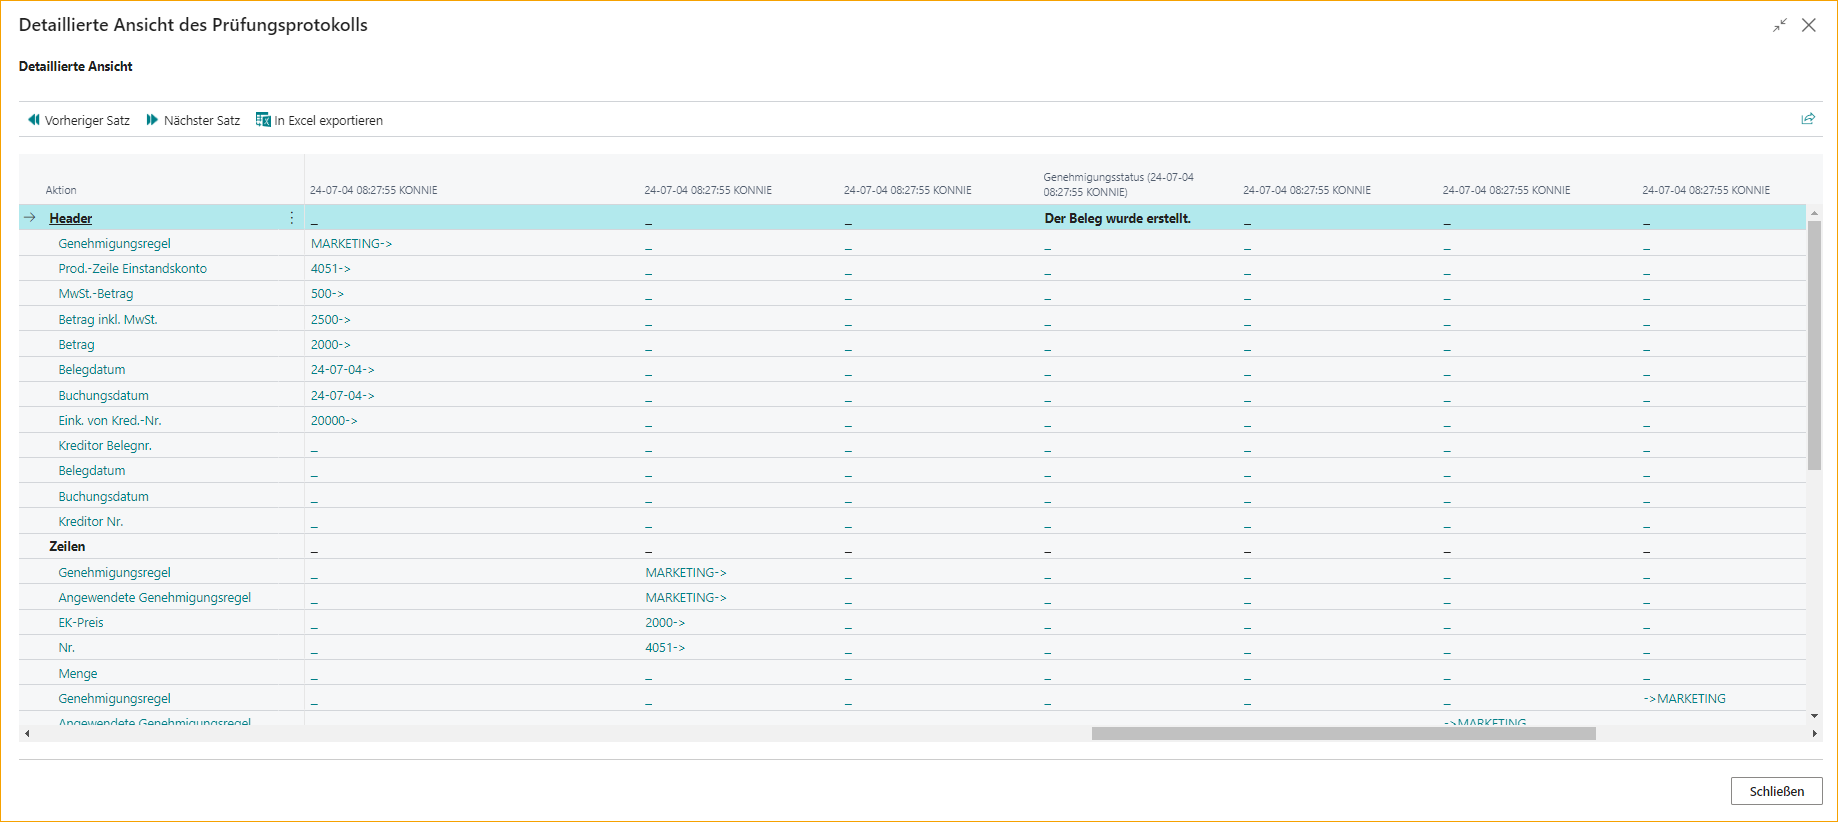Click the horizontal scrollbar thumb
1838x822 pixels.
coord(1343,733)
